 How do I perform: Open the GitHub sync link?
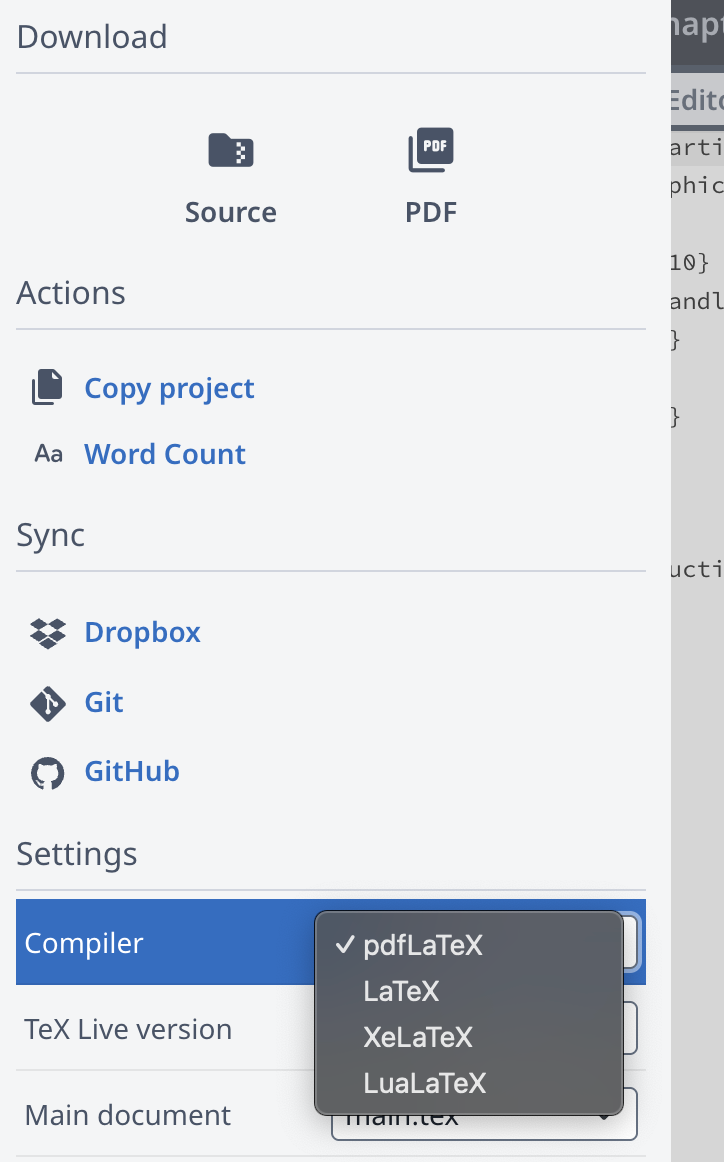(x=132, y=771)
